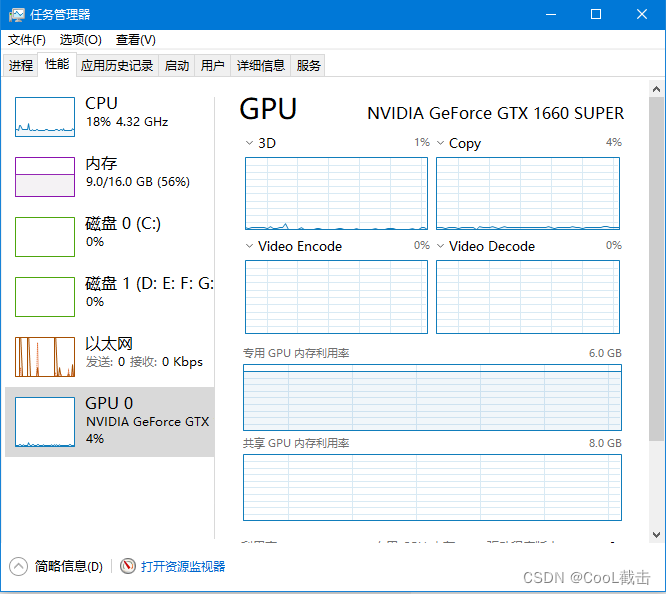
Task: Click the scrollbar up arrow
Action: [656, 89]
